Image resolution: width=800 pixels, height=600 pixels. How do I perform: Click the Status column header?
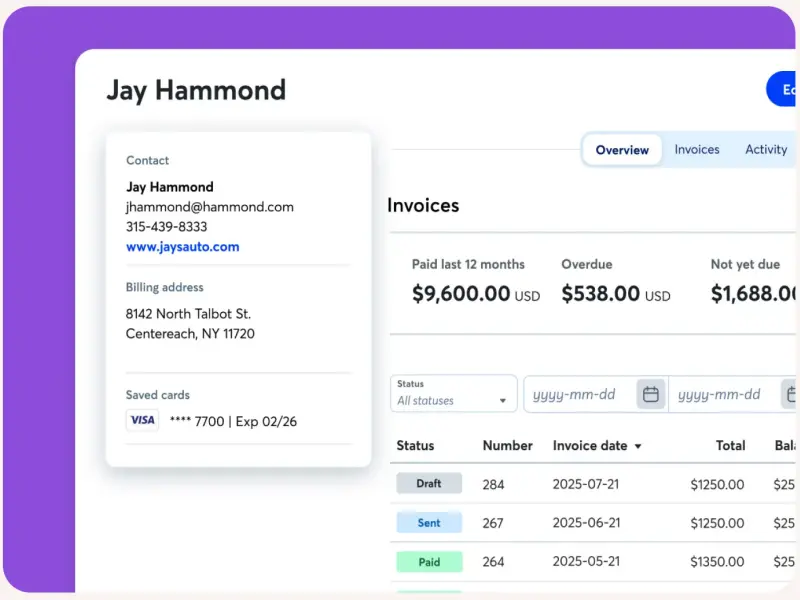click(x=415, y=446)
